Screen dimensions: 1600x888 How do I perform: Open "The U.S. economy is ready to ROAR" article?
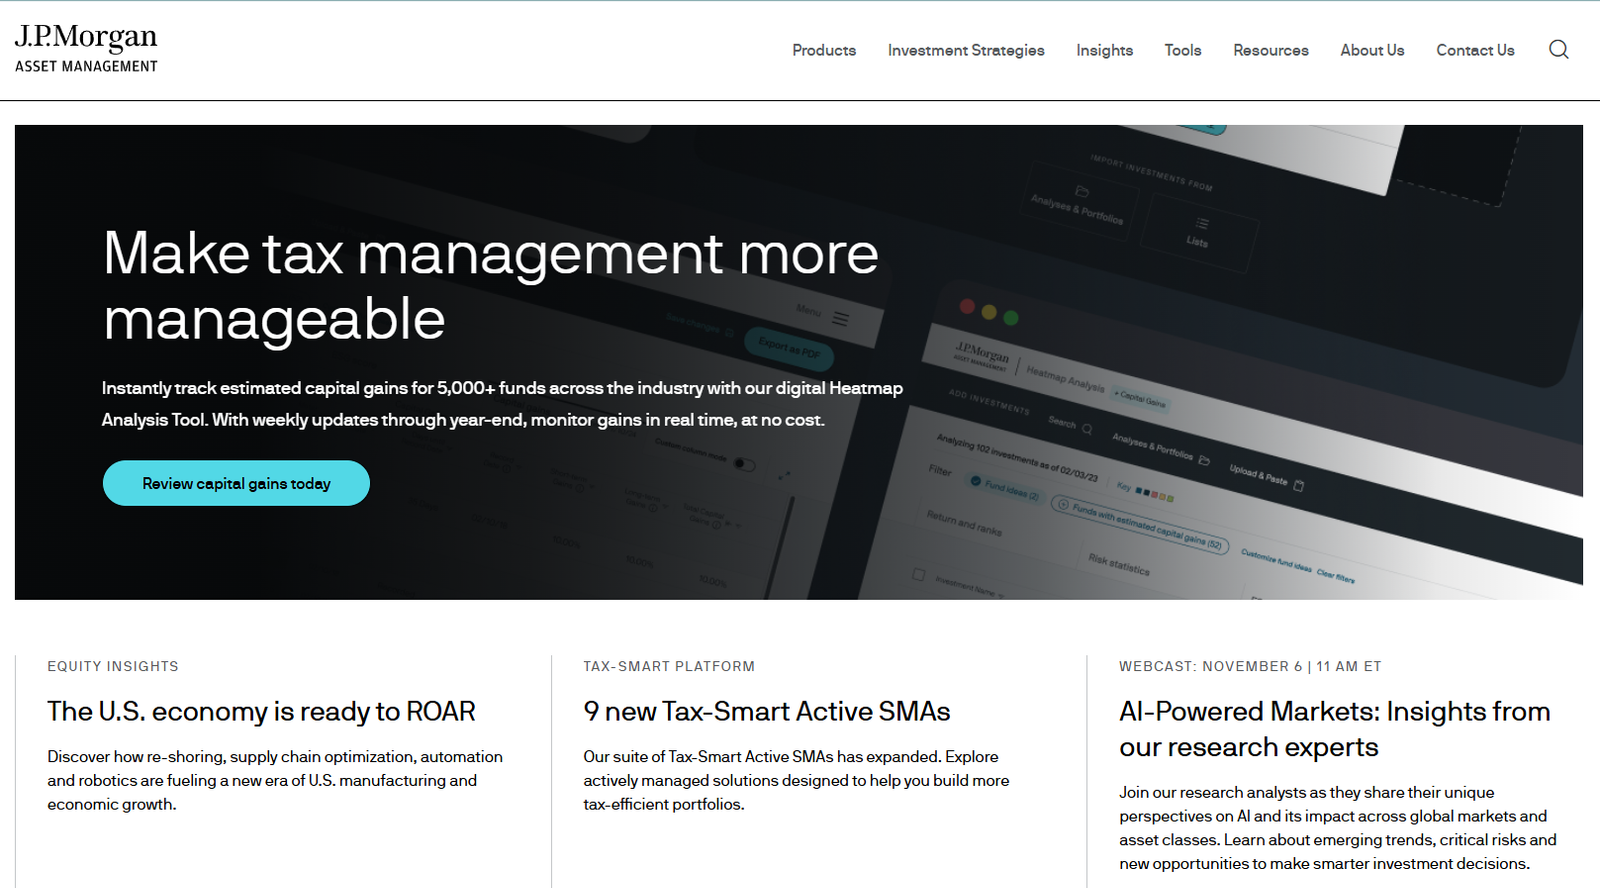coord(261,711)
